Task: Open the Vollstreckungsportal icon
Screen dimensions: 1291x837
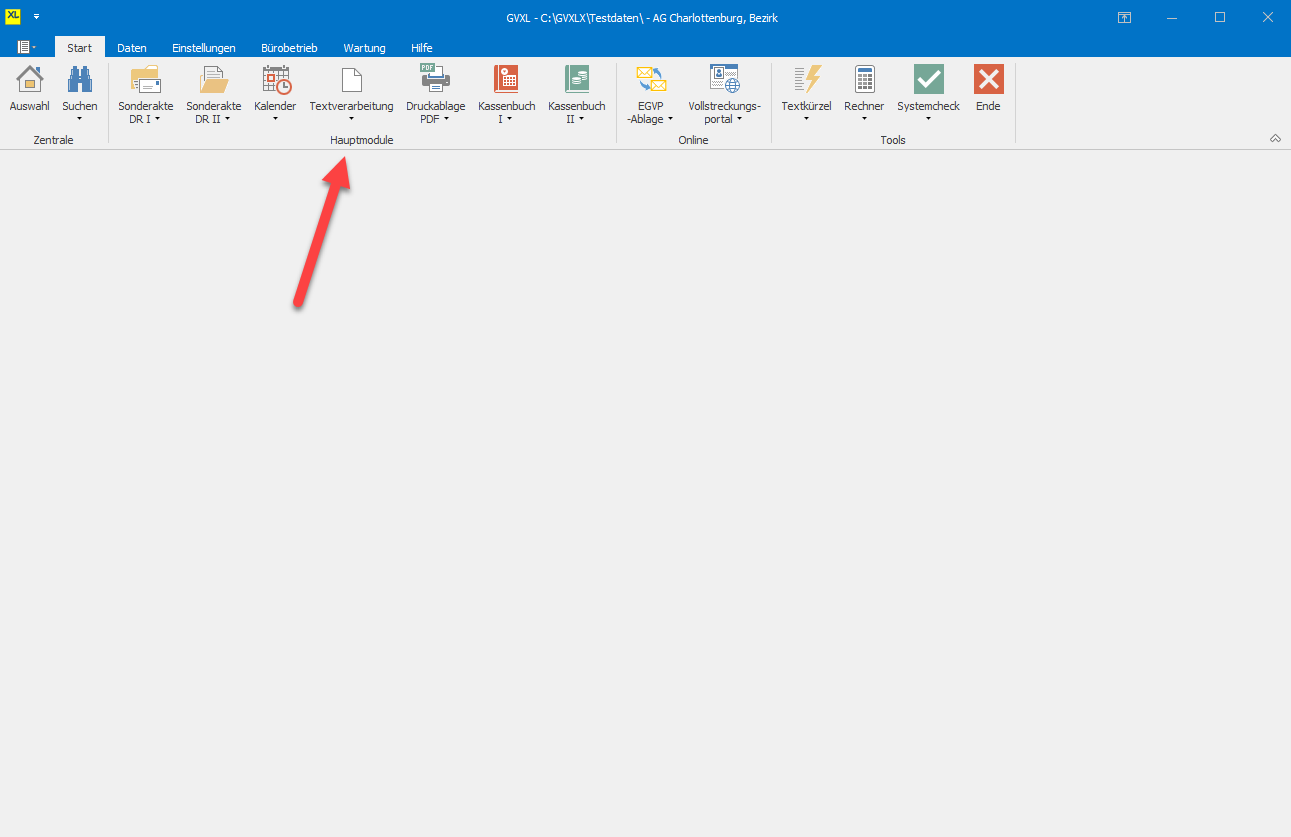Action: pos(725,80)
